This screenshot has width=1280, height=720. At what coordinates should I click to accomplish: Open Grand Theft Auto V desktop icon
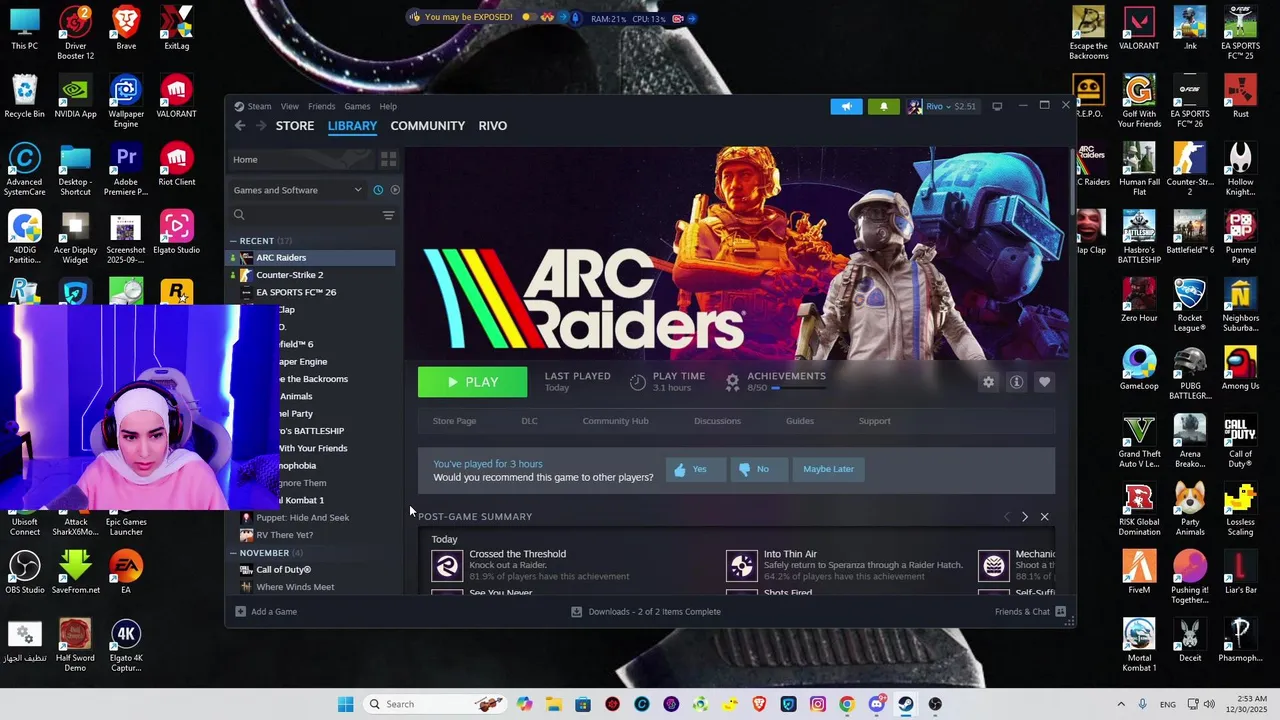click(x=1139, y=441)
